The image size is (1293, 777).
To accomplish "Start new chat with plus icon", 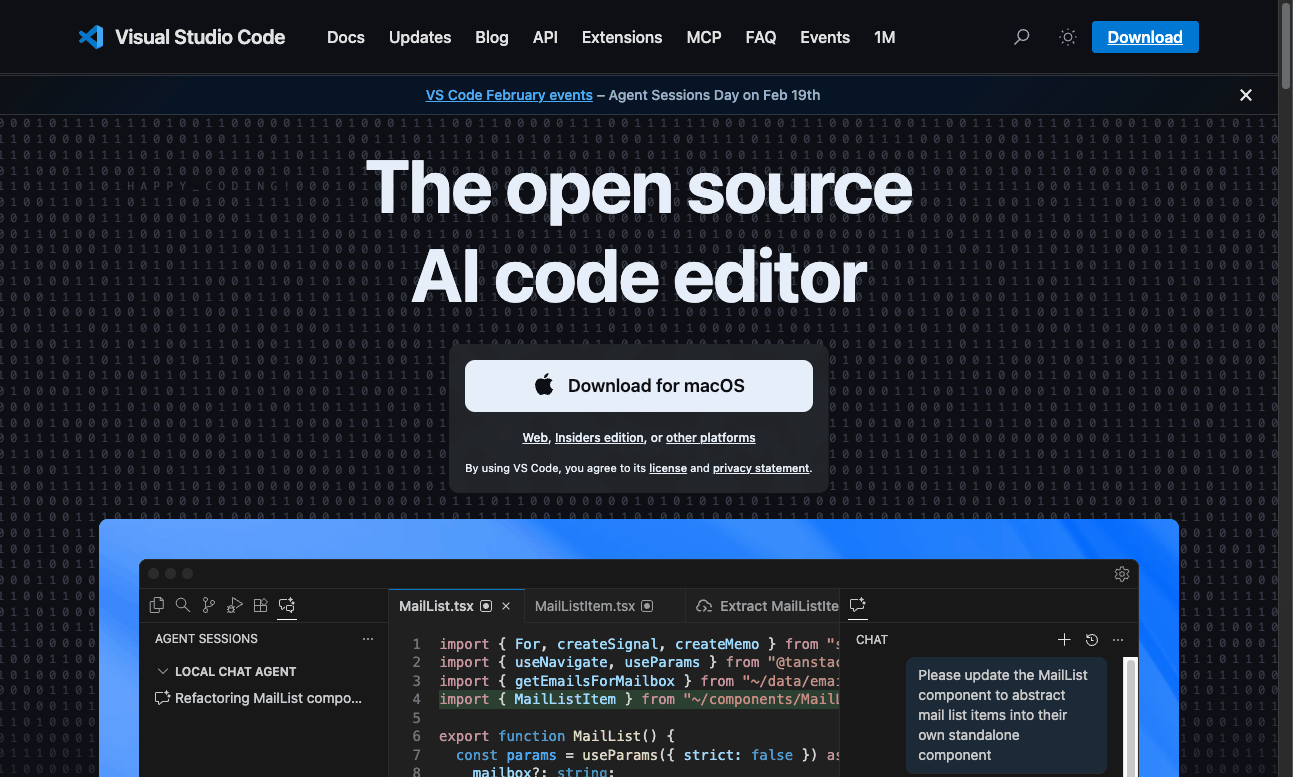I will 1064,640.
